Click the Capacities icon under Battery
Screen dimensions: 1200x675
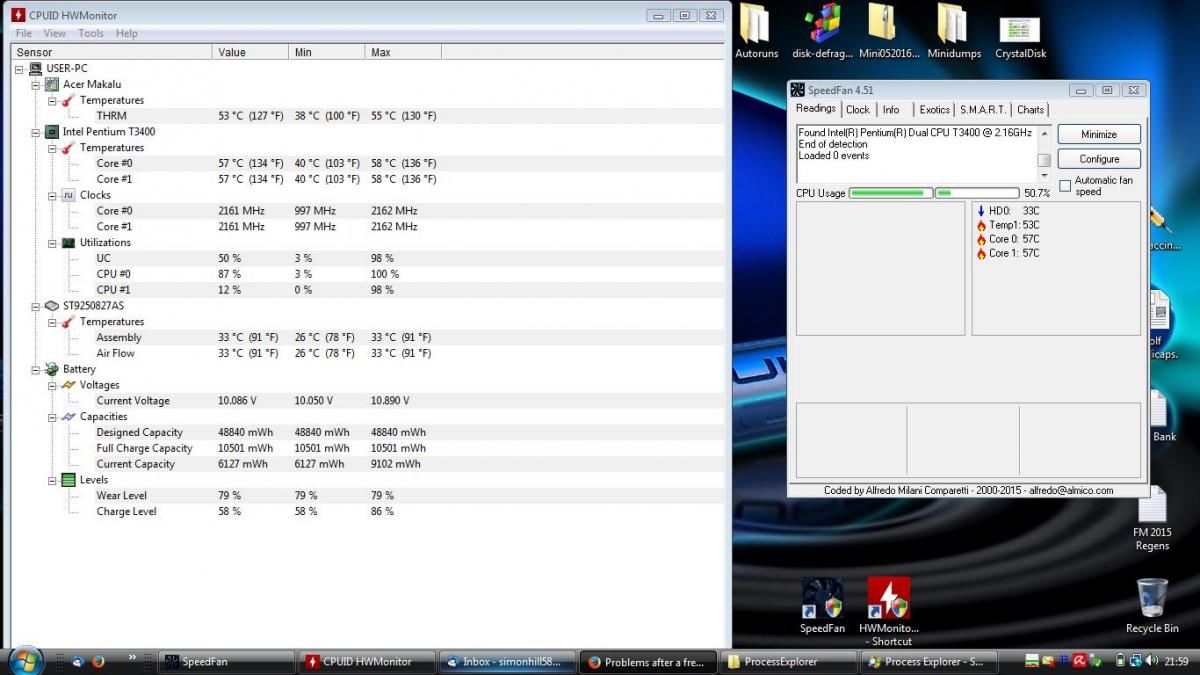point(68,416)
